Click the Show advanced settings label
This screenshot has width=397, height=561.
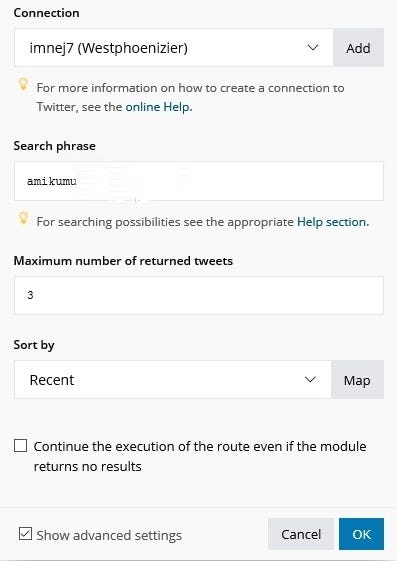pyautogui.click(x=109, y=535)
